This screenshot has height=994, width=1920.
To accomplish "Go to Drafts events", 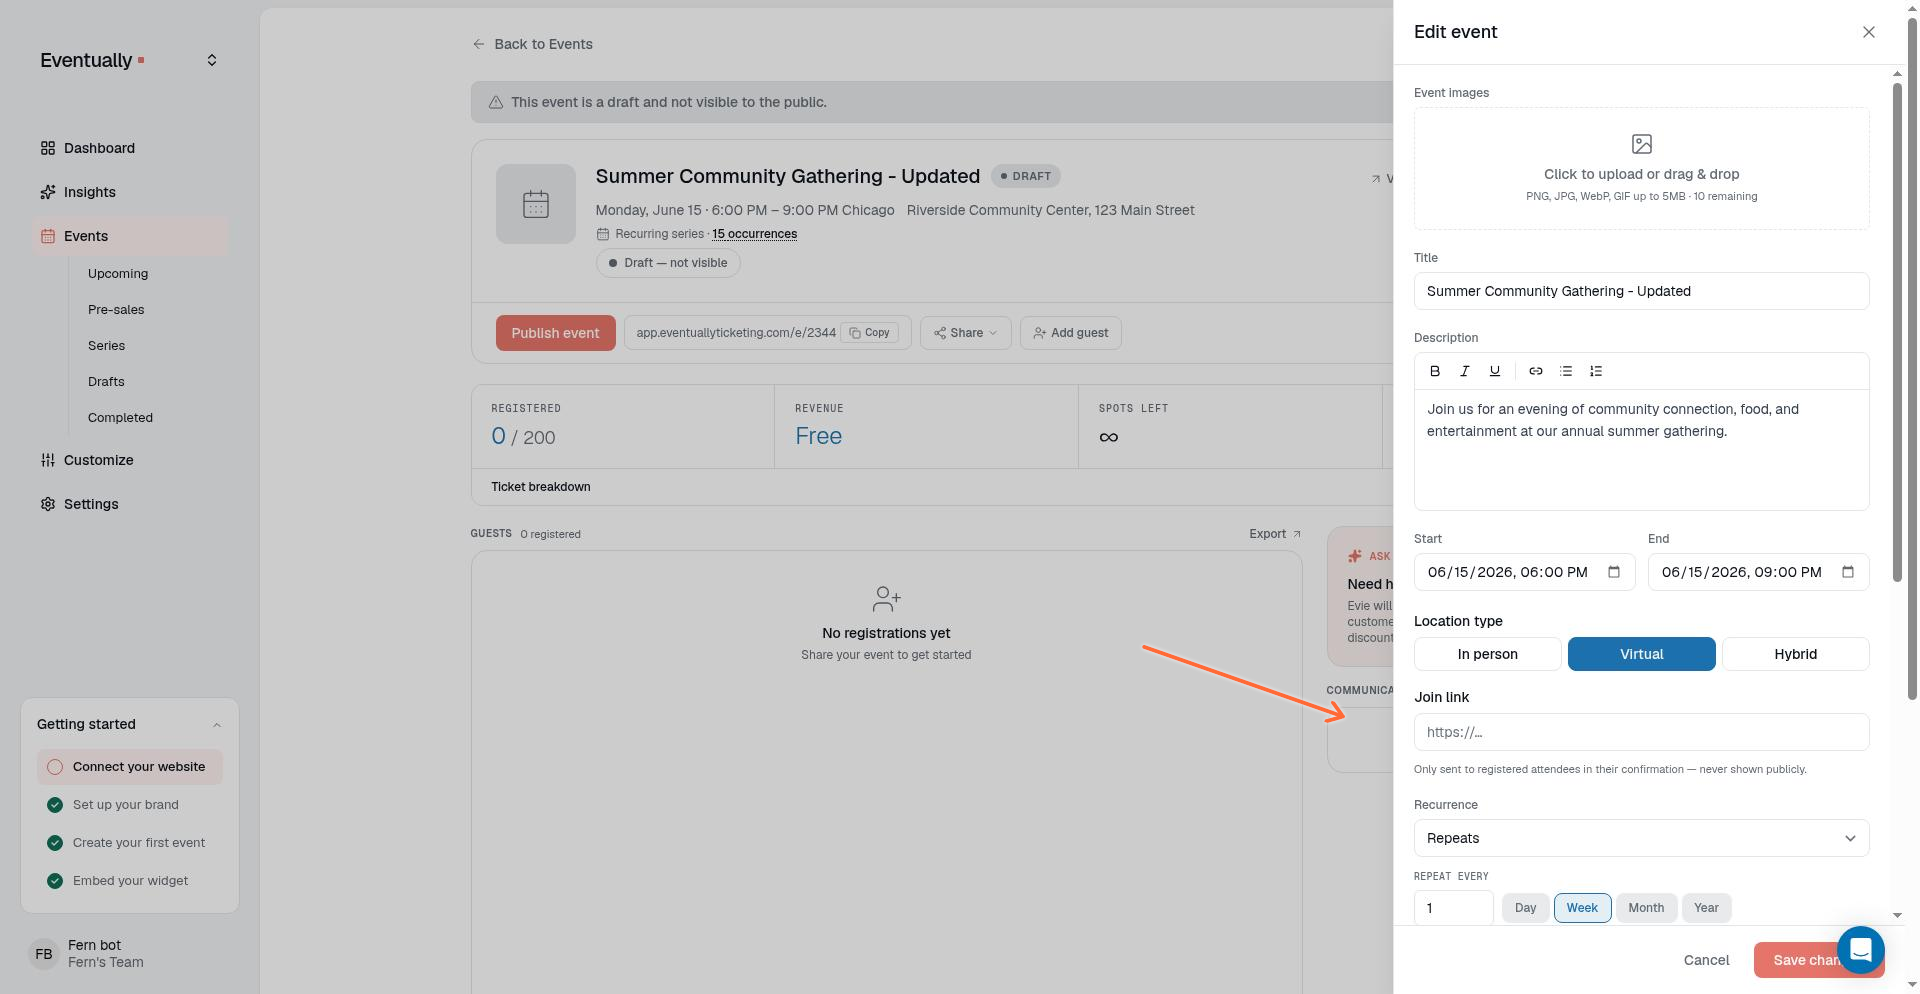I will [x=106, y=382].
